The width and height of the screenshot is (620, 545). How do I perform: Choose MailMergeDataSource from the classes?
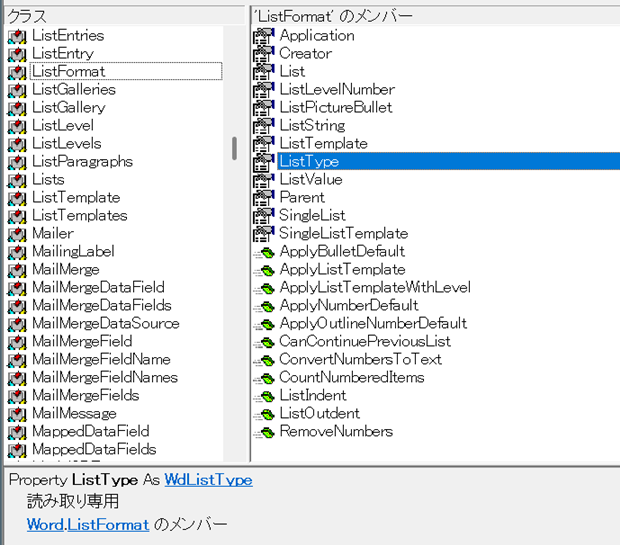pos(105,324)
